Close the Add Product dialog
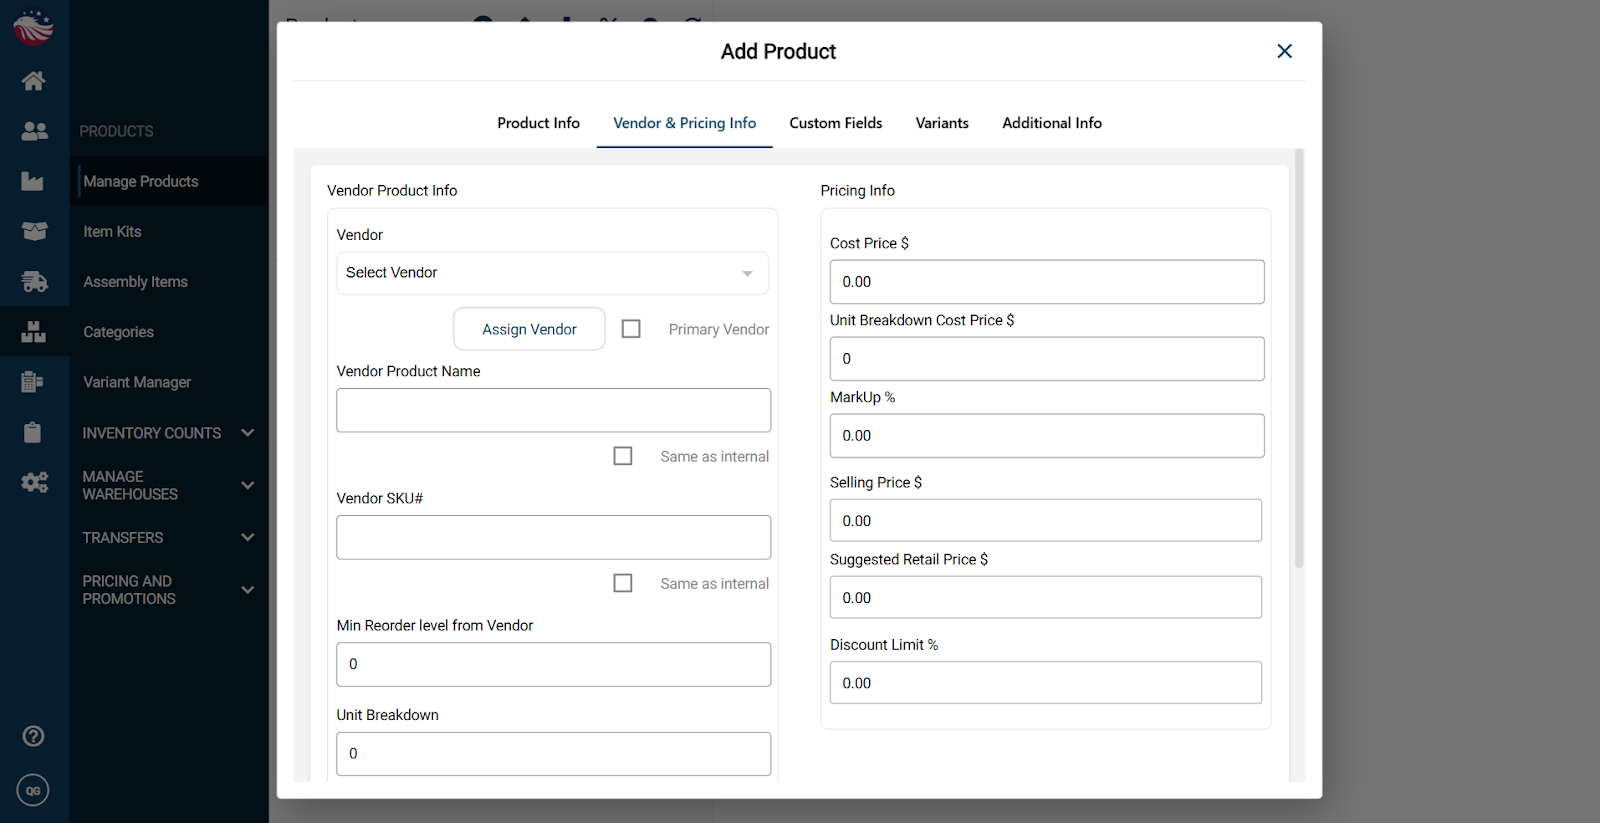 1284,51
